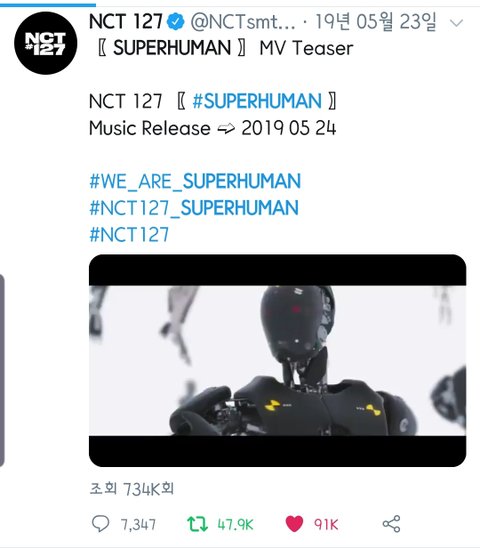Click the reply speech bubble icon

[100, 524]
